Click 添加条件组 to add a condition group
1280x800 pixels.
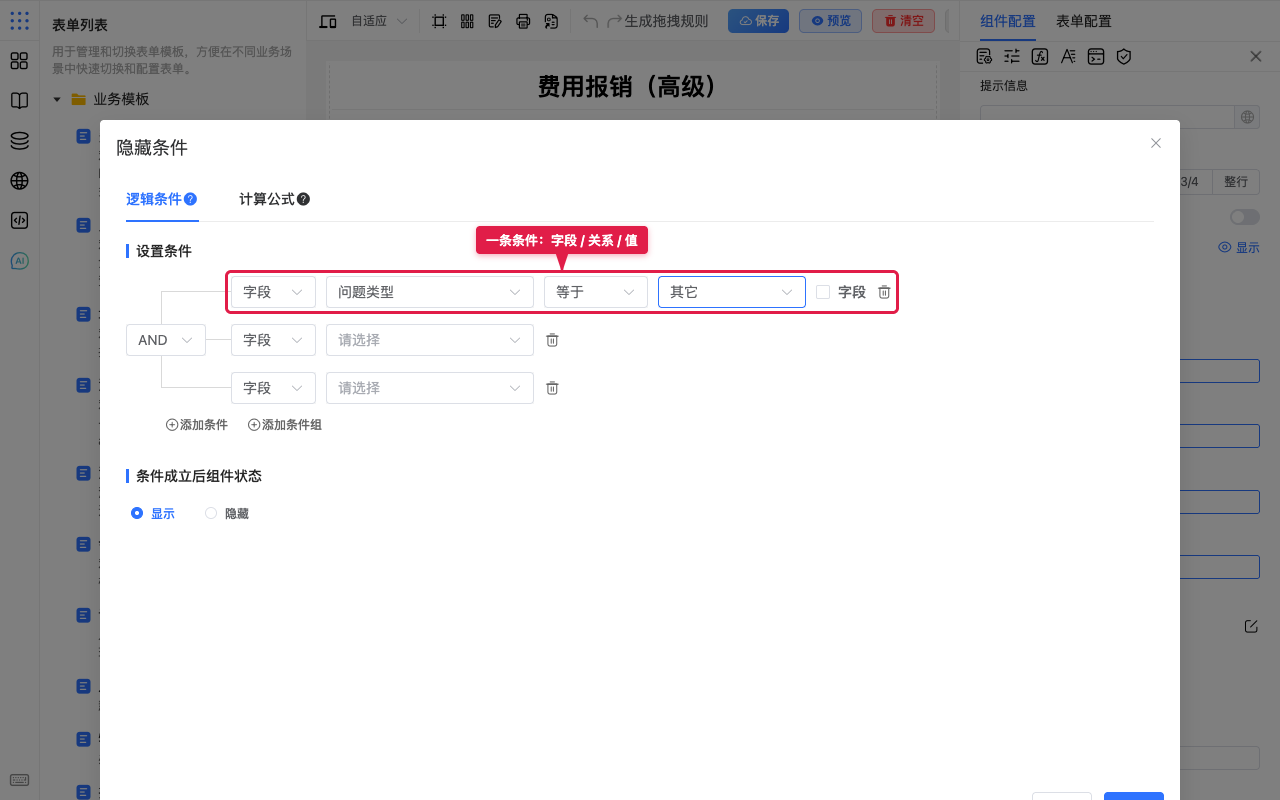[285, 425]
